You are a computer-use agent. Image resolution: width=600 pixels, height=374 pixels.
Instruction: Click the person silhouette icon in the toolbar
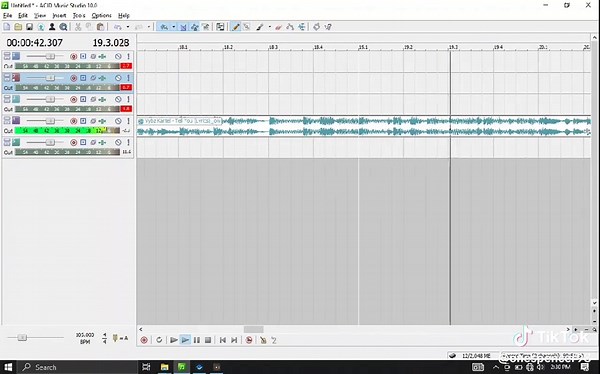pyautogui.click(x=52, y=27)
